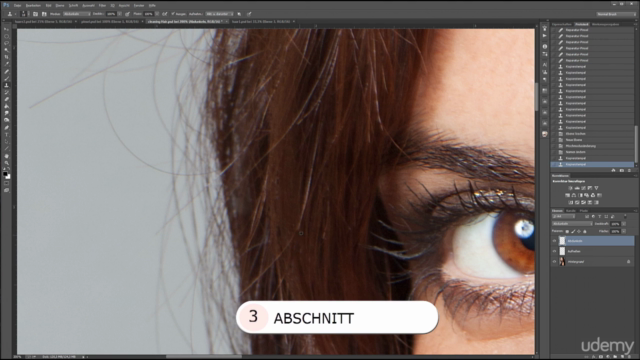Image resolution: width=640 pixels, height=360 pixels.
Task: Select the Hand tool
Action: 7,156
